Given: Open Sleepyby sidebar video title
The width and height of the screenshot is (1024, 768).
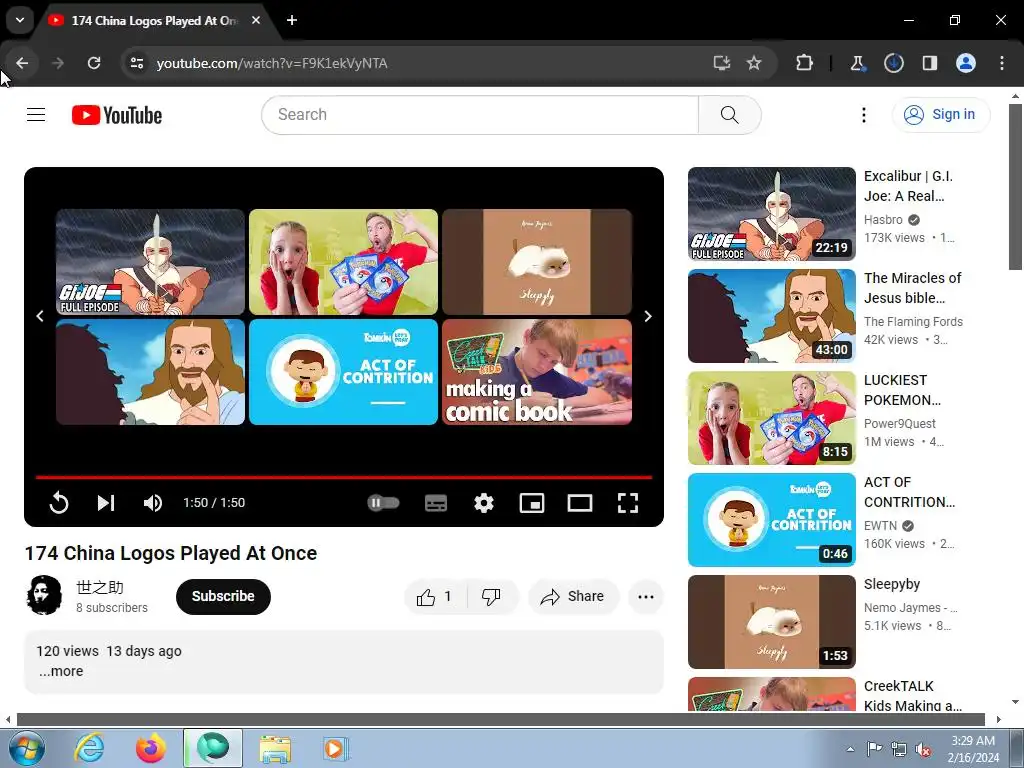Looking at the screenshot, I should pyautogui.click(x=892, y=584).
